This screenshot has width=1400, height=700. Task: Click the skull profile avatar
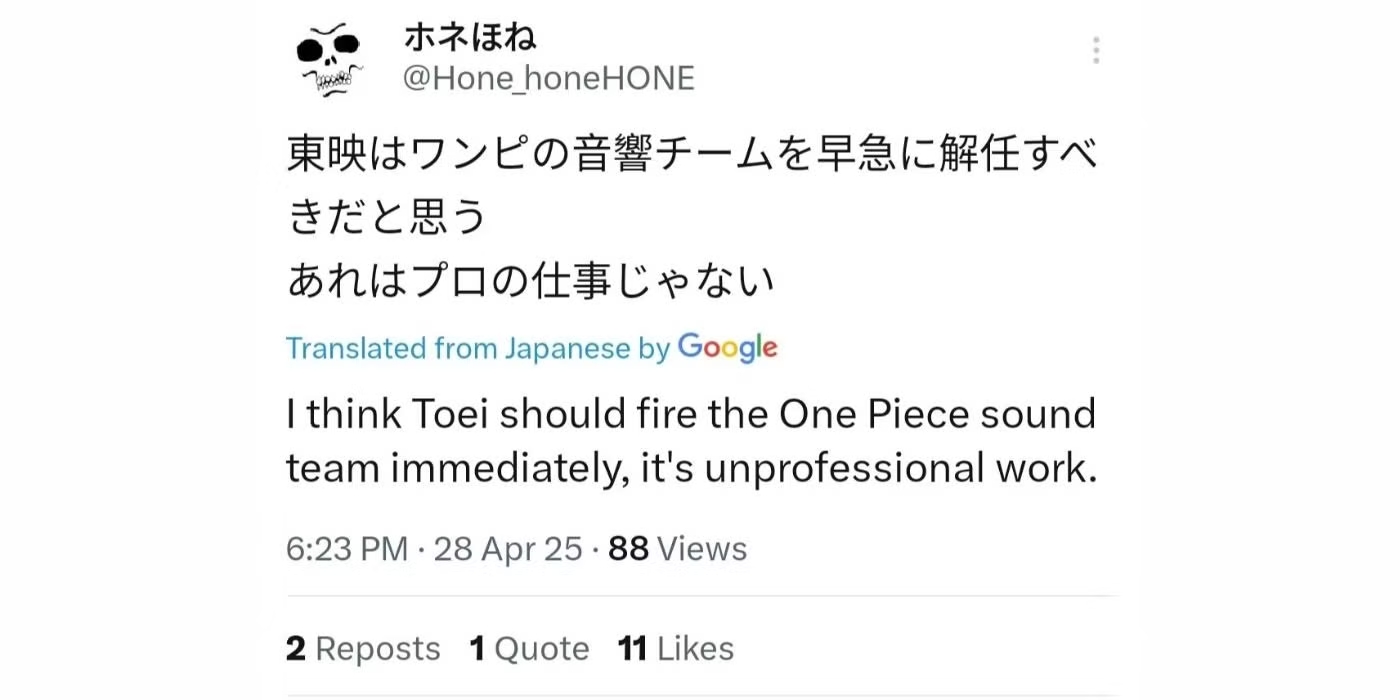click(329, 60)
